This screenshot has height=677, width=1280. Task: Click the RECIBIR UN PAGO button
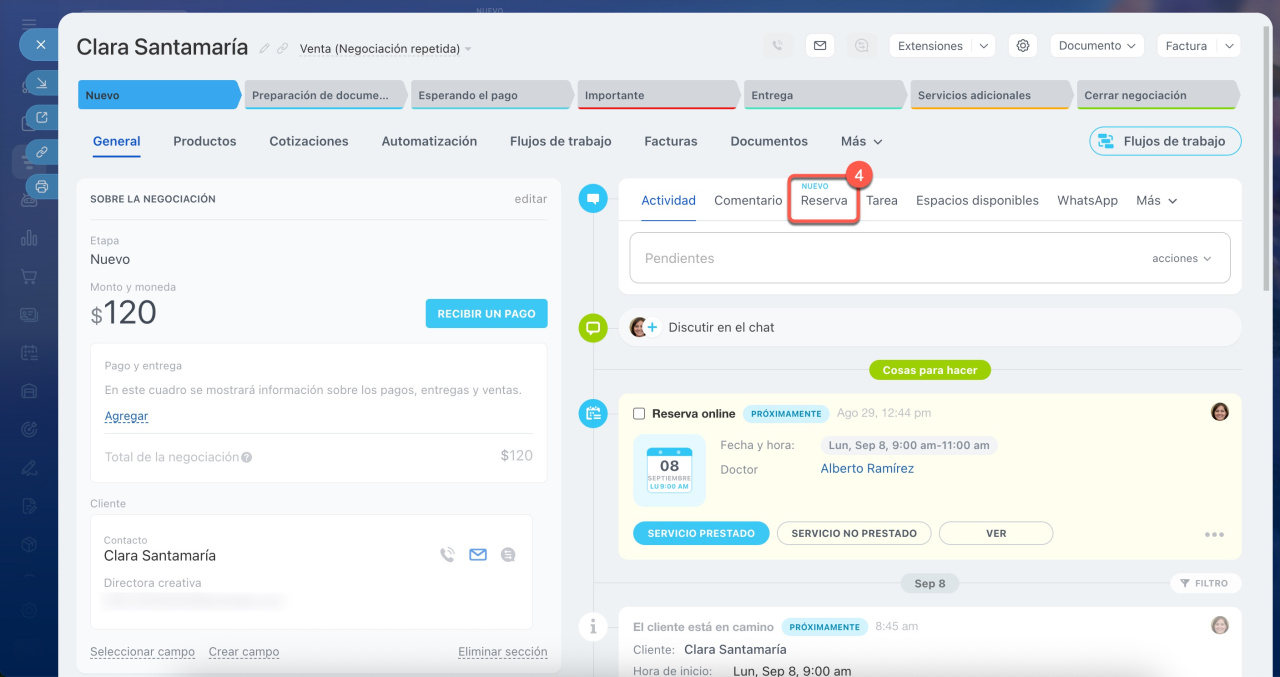(x=486, y=313)
